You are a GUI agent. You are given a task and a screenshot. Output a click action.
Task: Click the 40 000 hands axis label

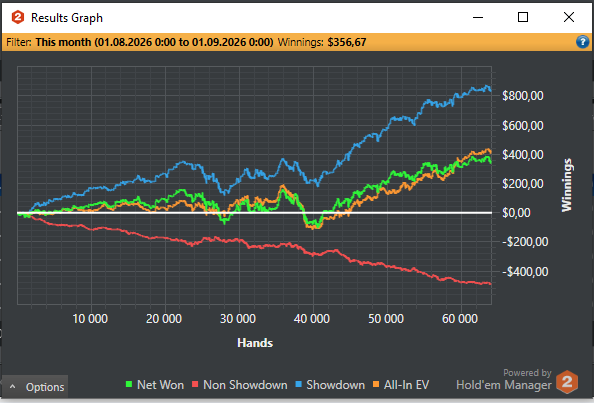pyautogui.click(x=311, y=319)
